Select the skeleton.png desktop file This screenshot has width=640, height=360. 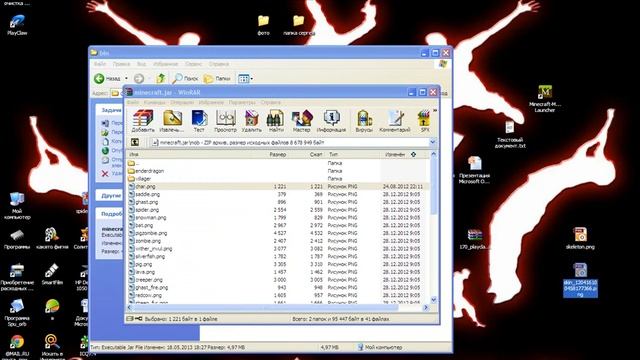pos(580,238)
